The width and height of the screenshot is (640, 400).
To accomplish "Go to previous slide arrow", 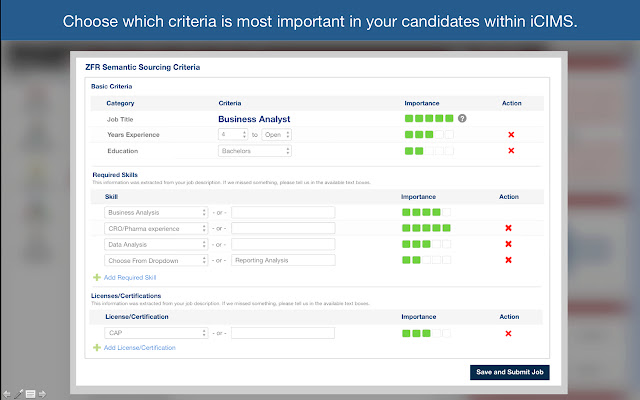I will pyautogui.click(x=7, y=394).
